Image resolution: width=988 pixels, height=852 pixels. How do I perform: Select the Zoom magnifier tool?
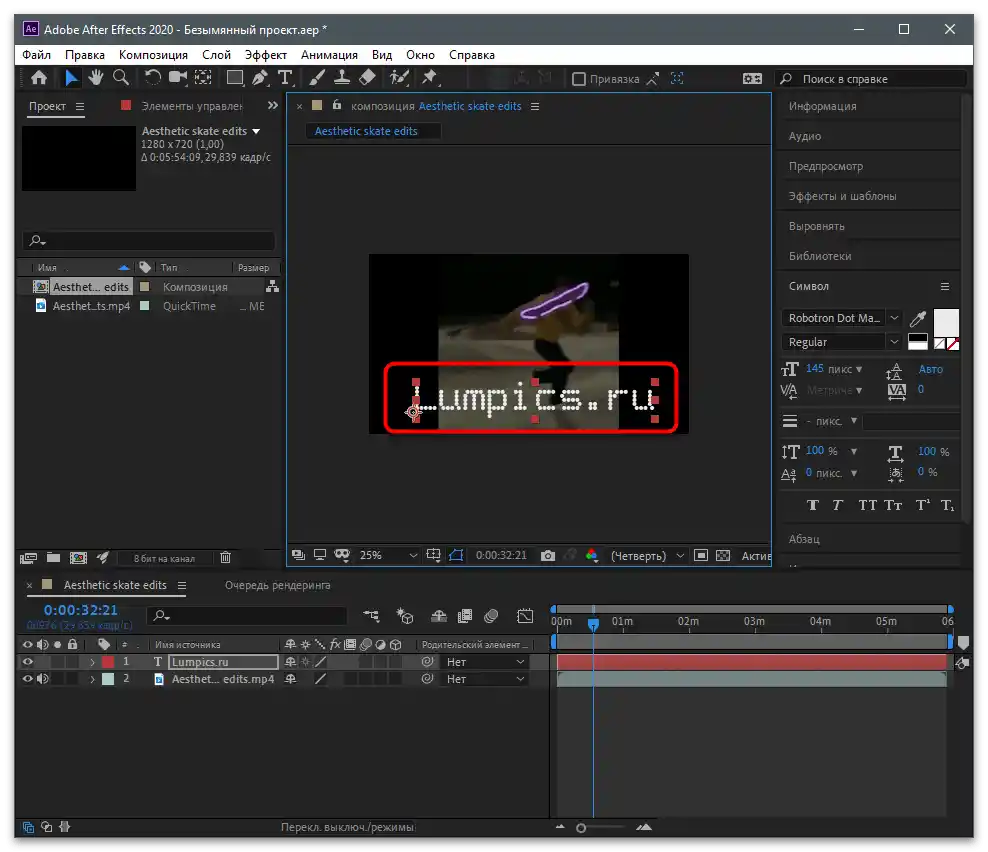point(120,78)
